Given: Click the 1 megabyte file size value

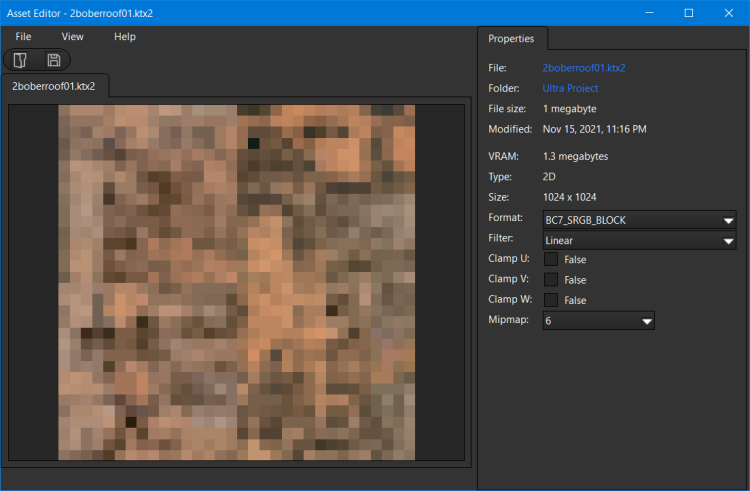Looking at the screenshot, I should 569,109.
